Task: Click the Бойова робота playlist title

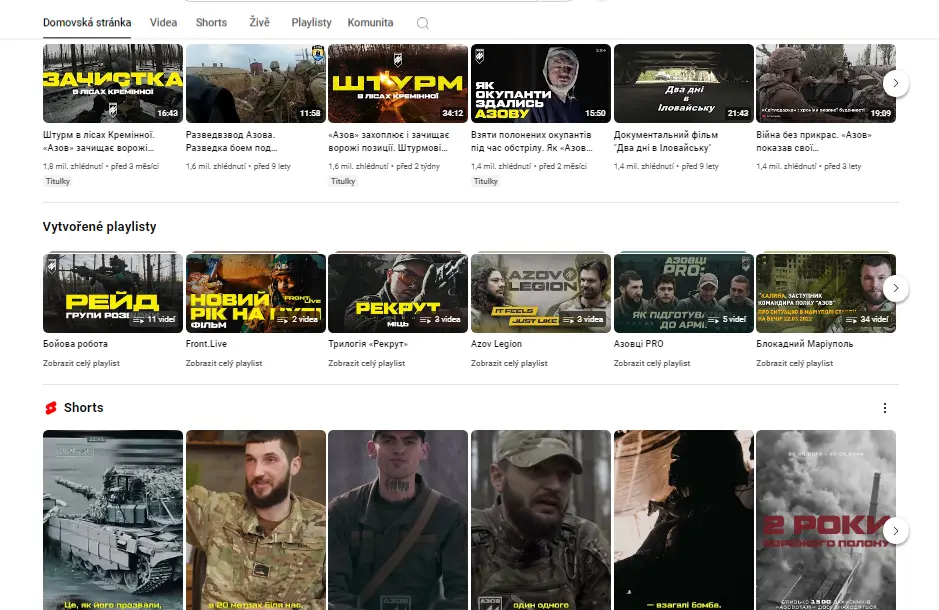Action: (75, 344)
